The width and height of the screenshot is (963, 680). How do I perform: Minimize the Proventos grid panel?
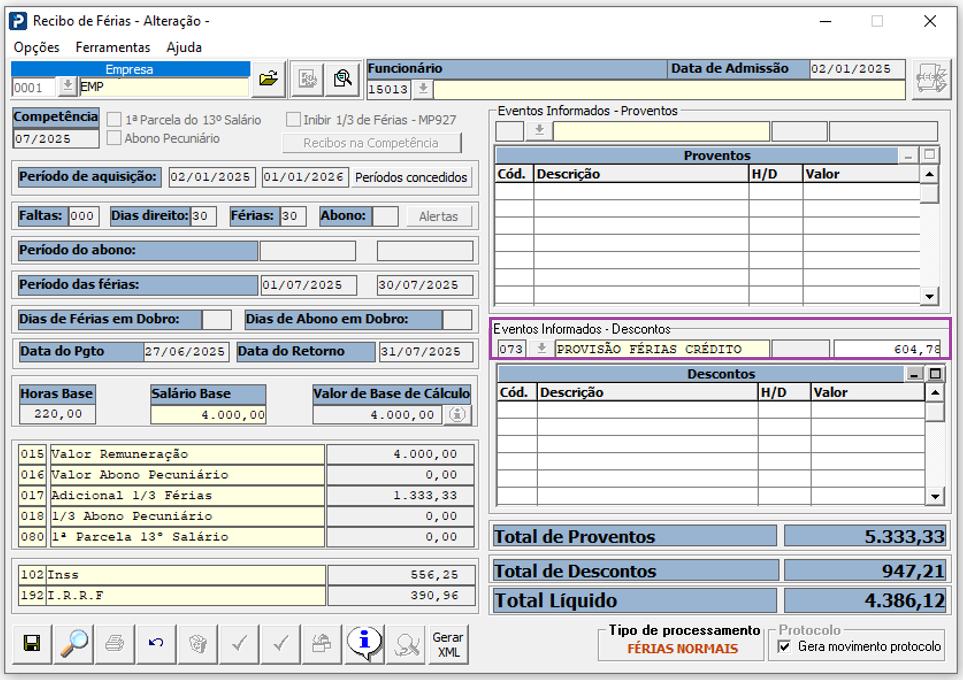(x=908, y=155)
